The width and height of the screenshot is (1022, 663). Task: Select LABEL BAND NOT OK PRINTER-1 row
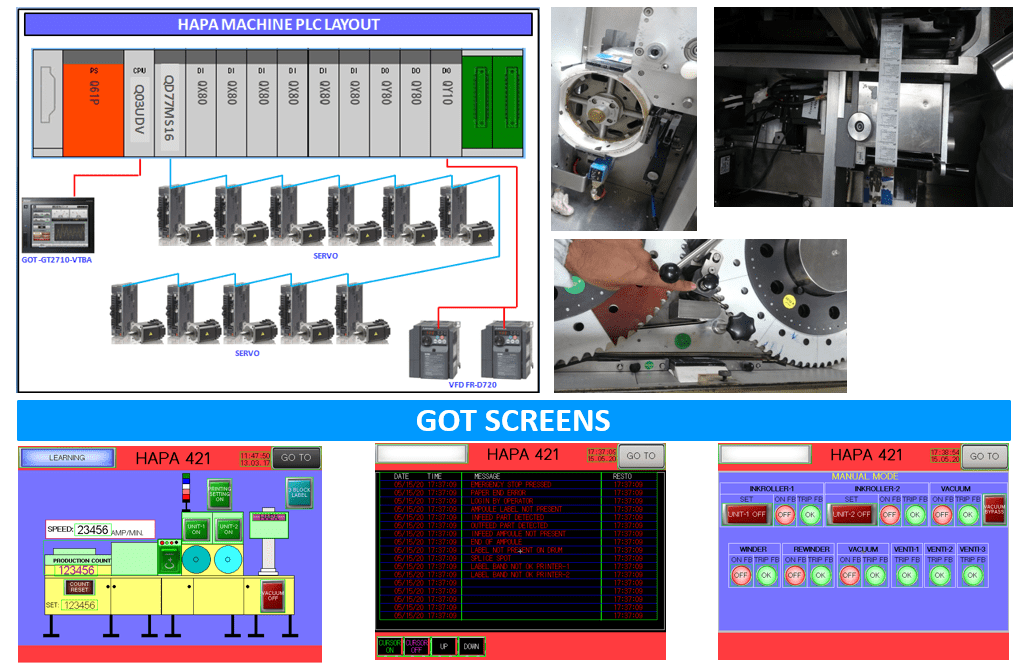(x=520, y=566)
